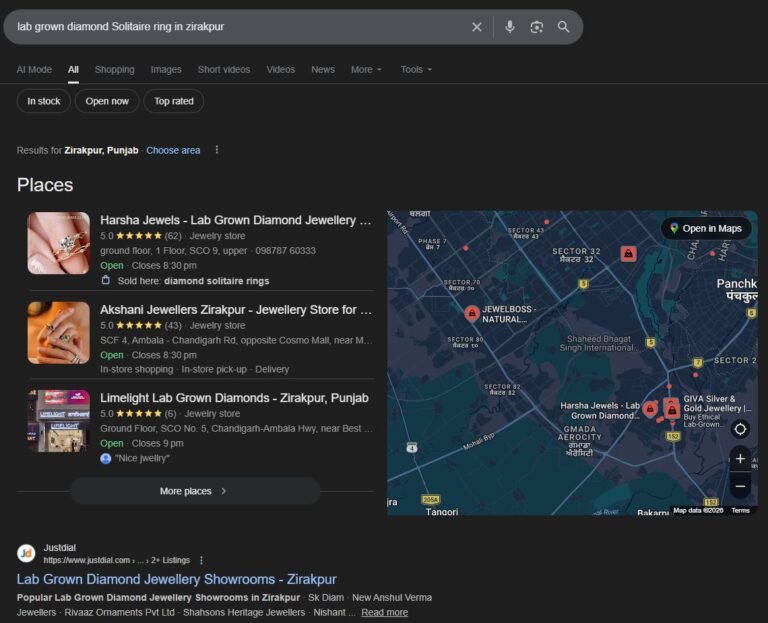Clear the search query with X icon
768x623 pixels.
click(x=477, y=27)
